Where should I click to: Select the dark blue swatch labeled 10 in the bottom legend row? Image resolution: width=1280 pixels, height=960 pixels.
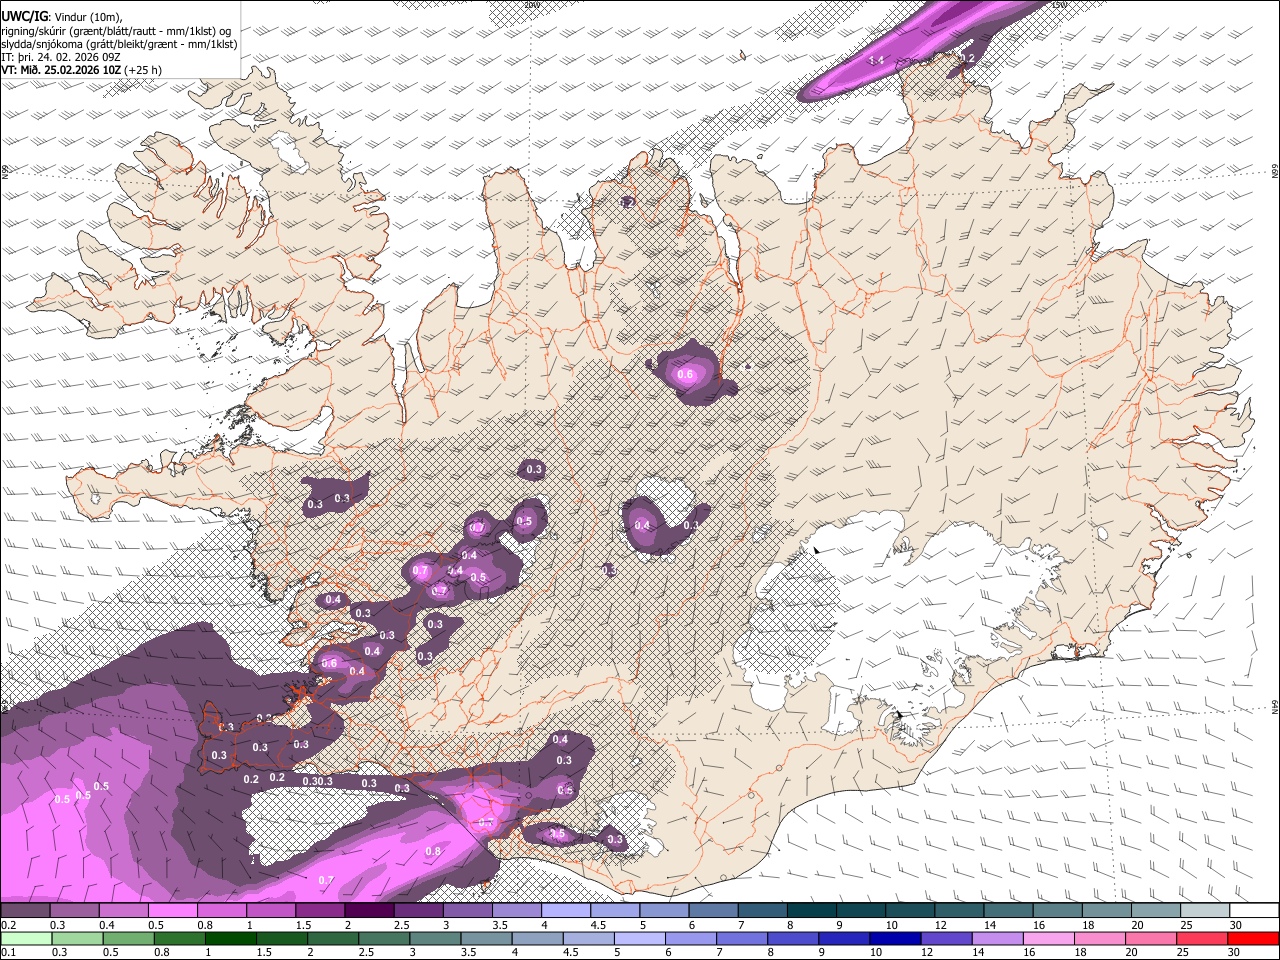(x=894, y=939)
